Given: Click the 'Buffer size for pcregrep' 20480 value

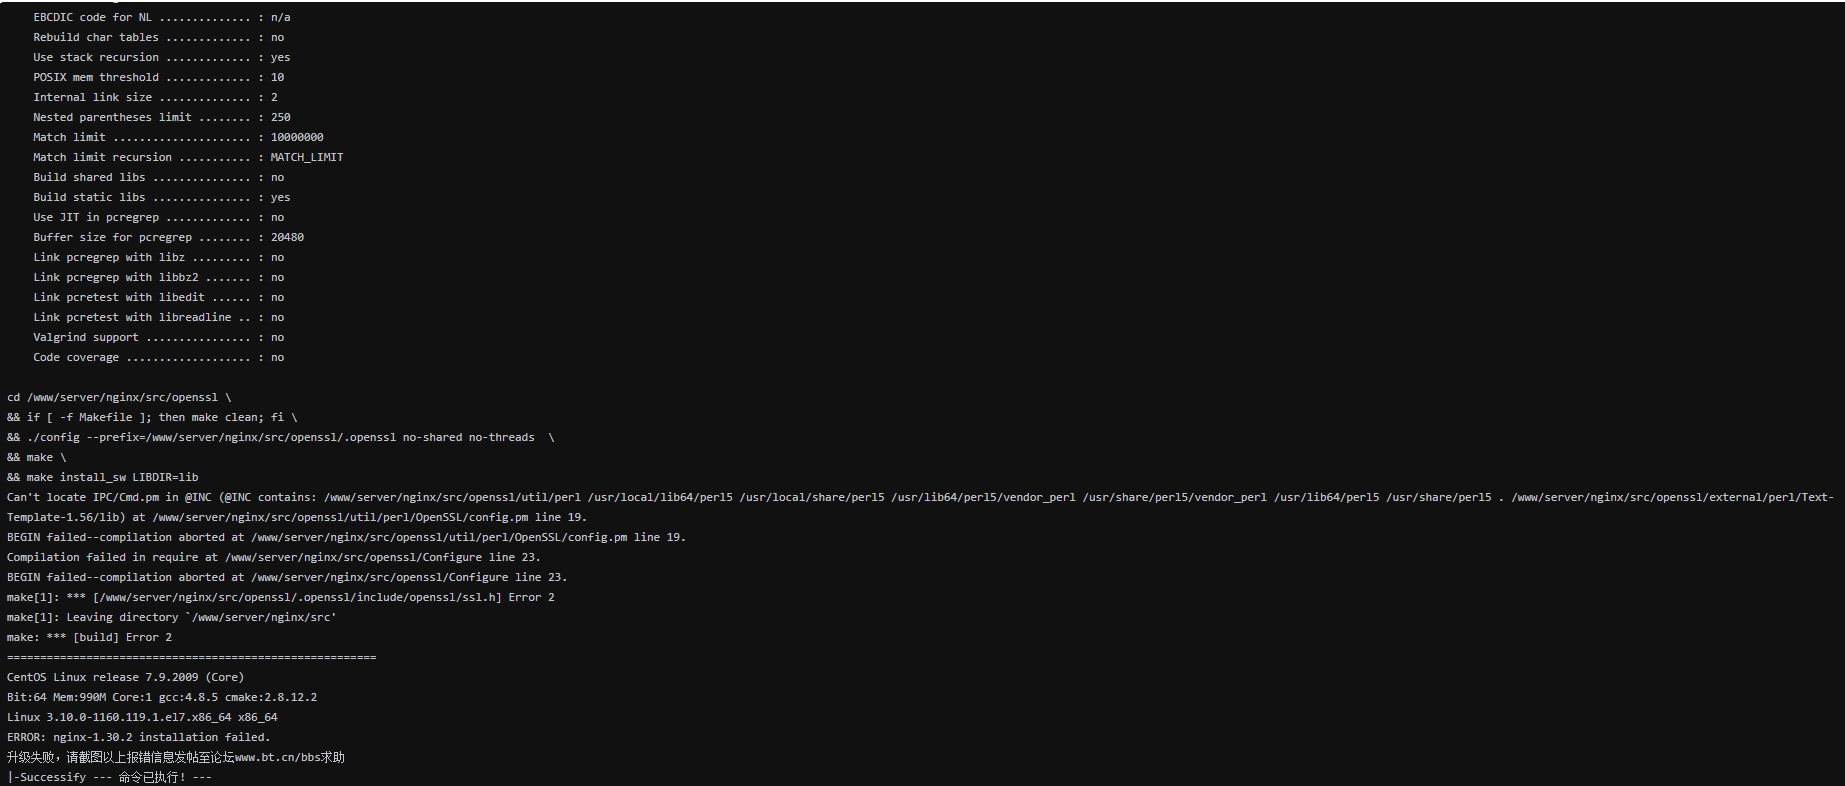Looking at the screenshot, I should (x=287, y=237).
